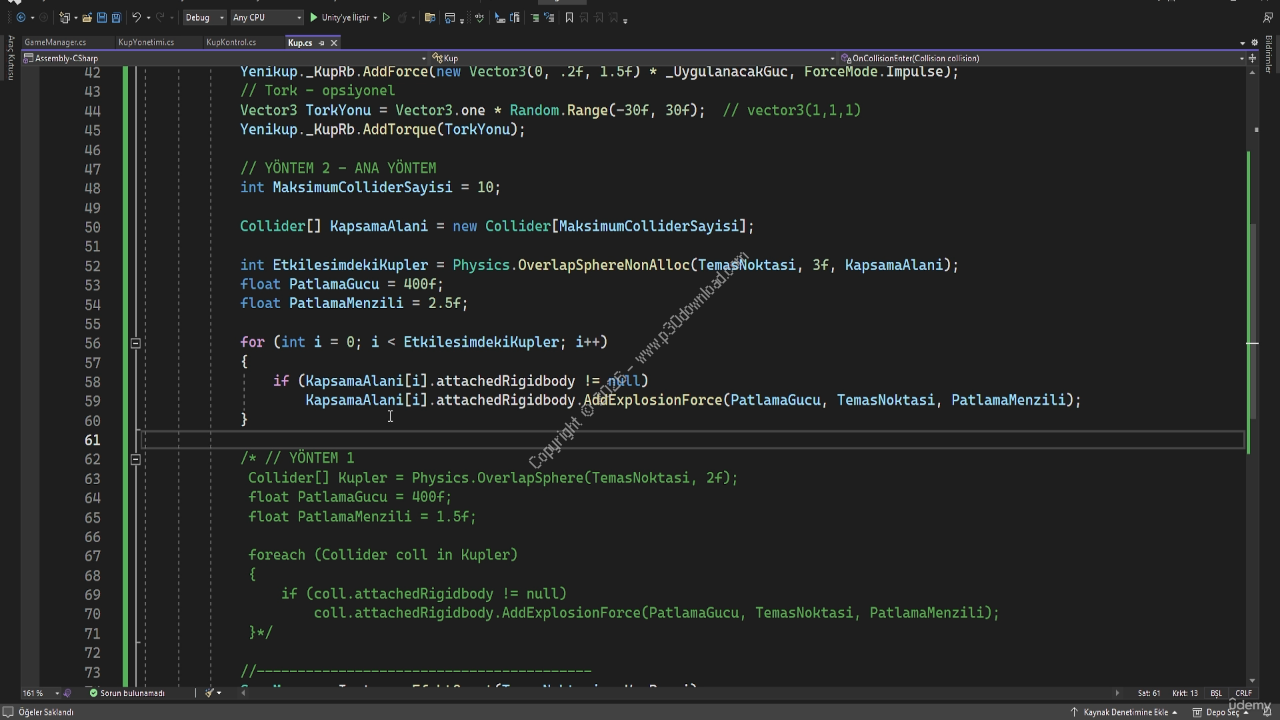Collapse the for loop code block
This screenshot has height=720, width=1280.
click(135, 343)
